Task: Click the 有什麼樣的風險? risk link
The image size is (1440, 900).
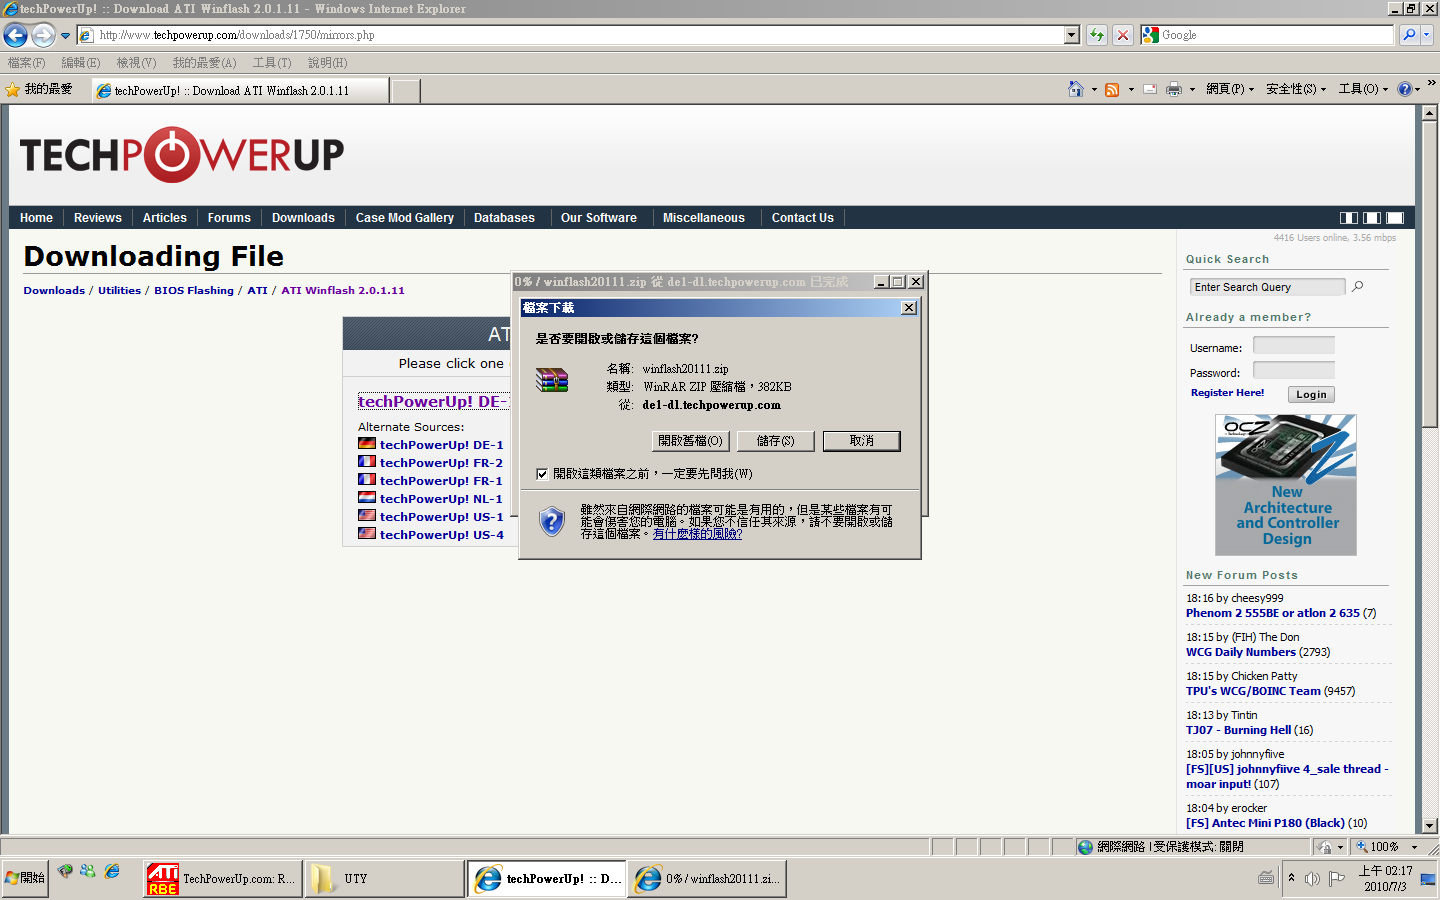Action: coord(697,534)
